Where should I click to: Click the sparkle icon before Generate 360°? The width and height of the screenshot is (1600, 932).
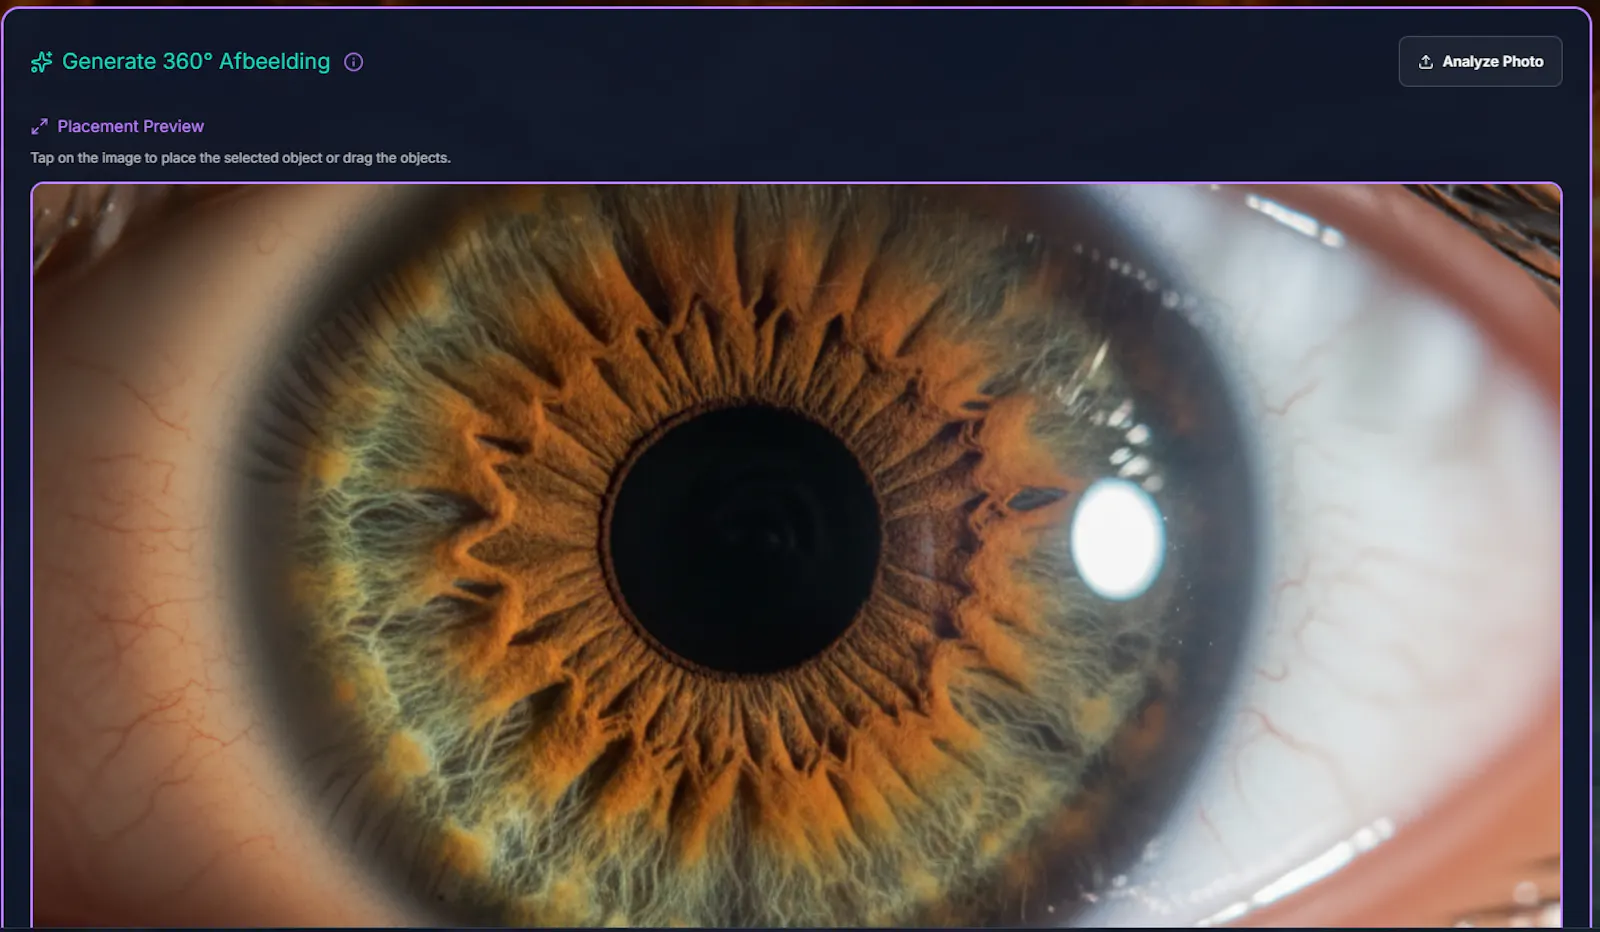tap(41, 62)
